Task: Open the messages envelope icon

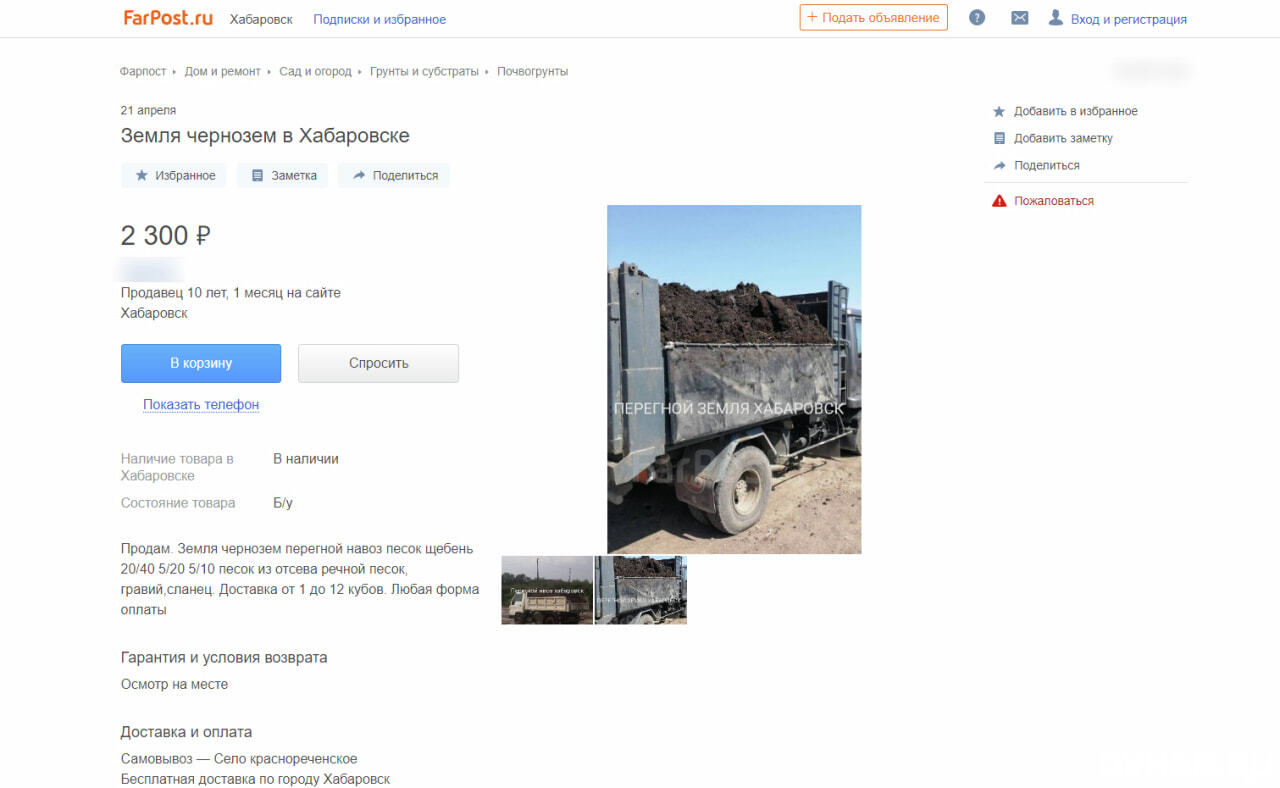Action: [x=1019, y=18]
